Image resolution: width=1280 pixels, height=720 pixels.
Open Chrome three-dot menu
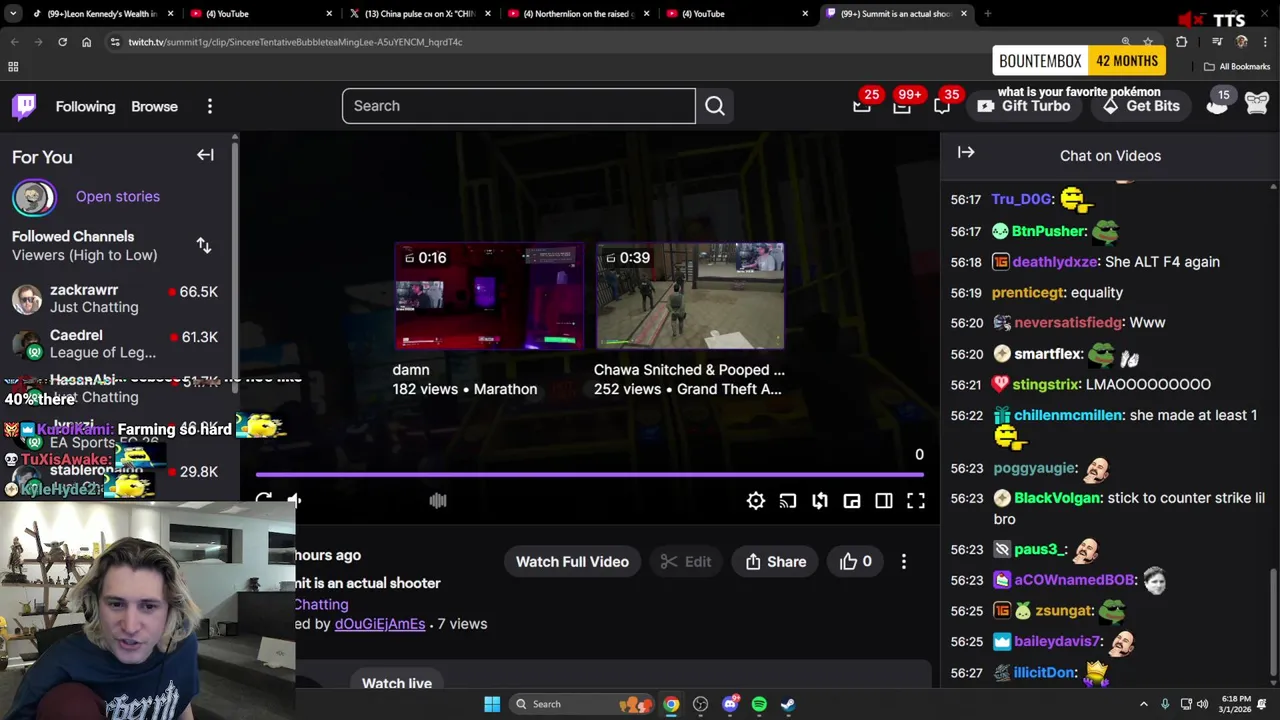tap(1265, 42)
